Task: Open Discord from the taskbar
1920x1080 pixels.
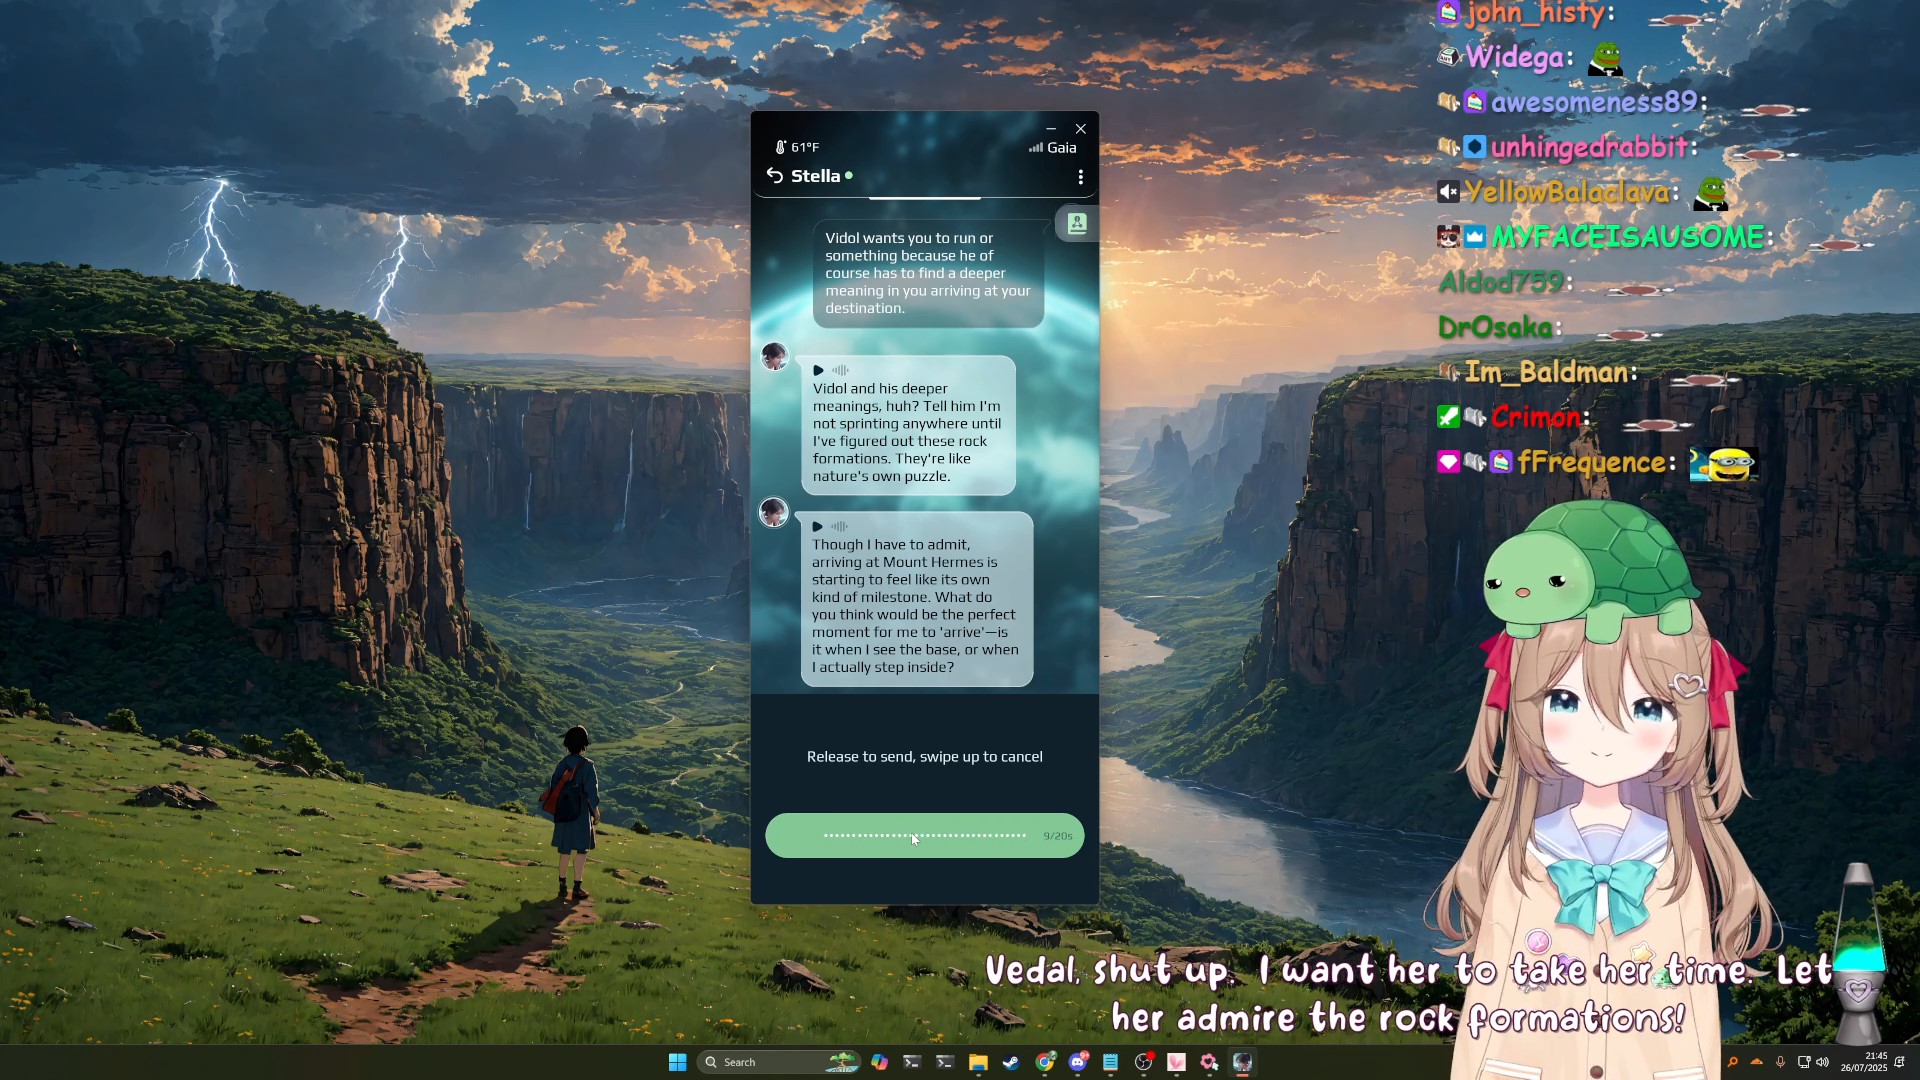Action: 1078,1062
